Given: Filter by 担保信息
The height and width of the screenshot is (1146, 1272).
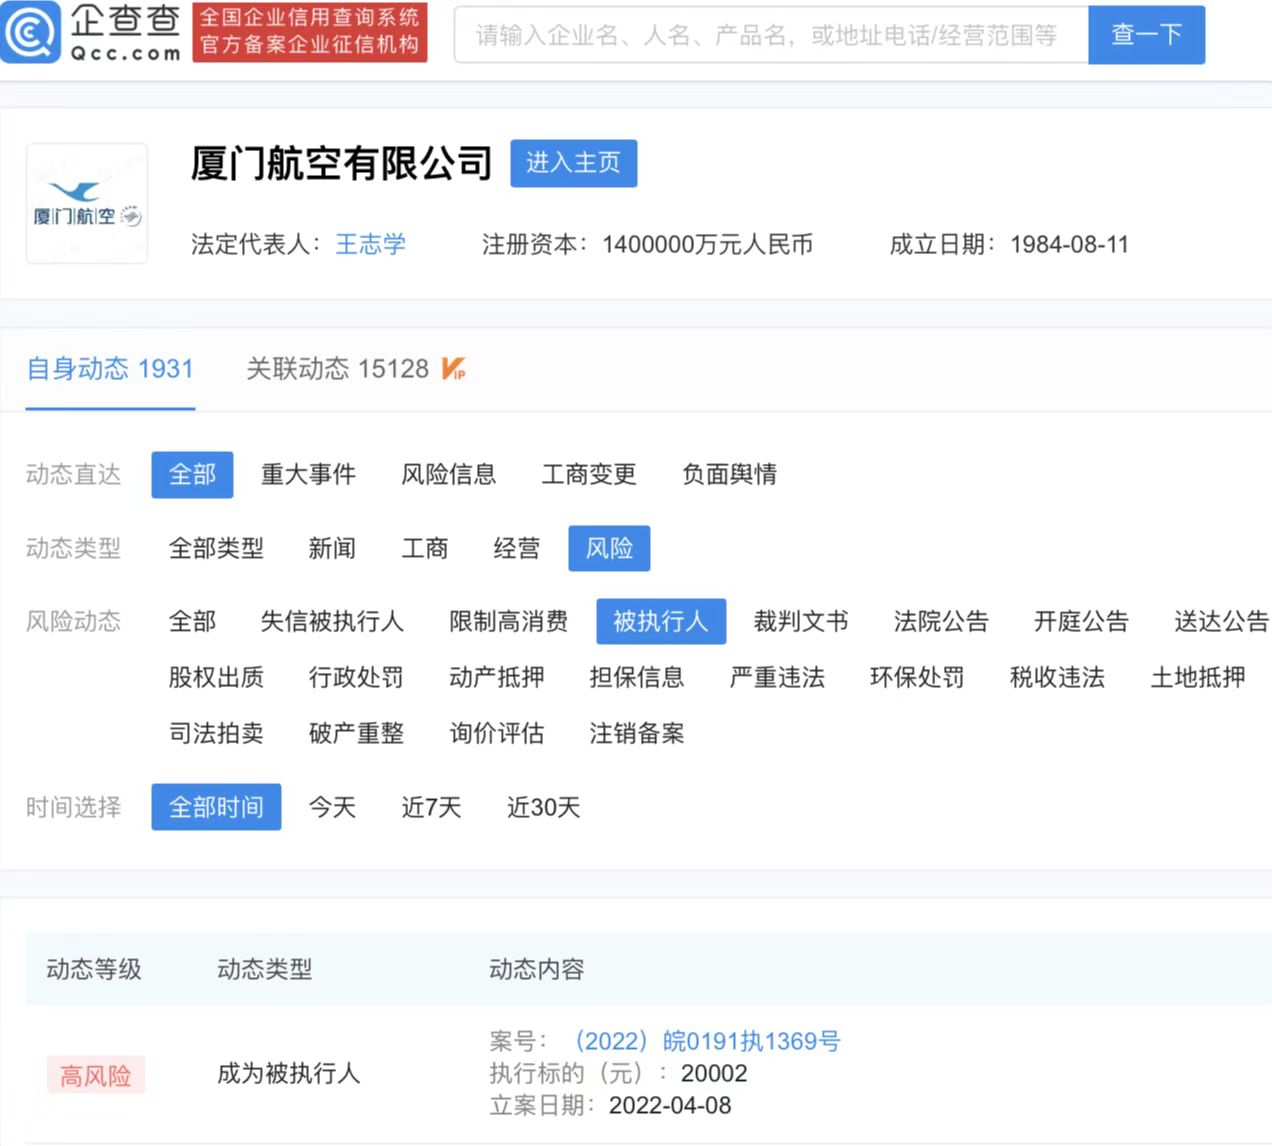Looking at the screenshot, I should click(x=637, y=677).
